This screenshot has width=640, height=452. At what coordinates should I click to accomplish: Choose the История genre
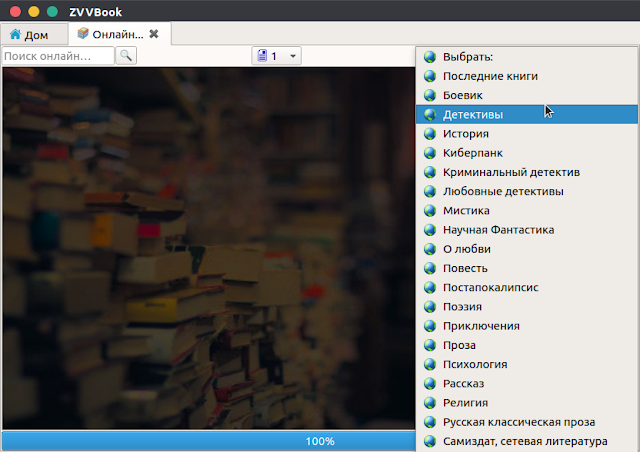coord(527,134)
